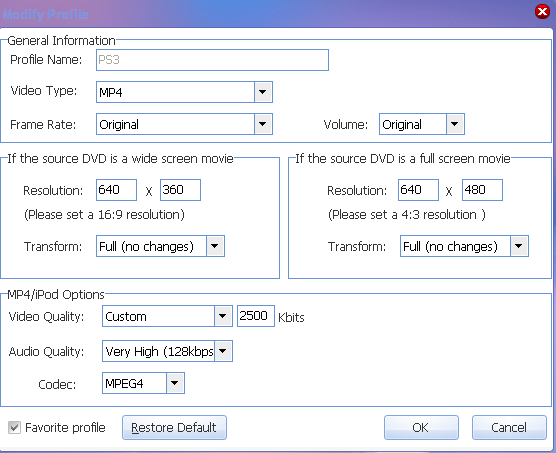Click the 'Kbits' unit label
Image resolution: width=556 pixels, height=453 pixels.
tap(291, 317)
